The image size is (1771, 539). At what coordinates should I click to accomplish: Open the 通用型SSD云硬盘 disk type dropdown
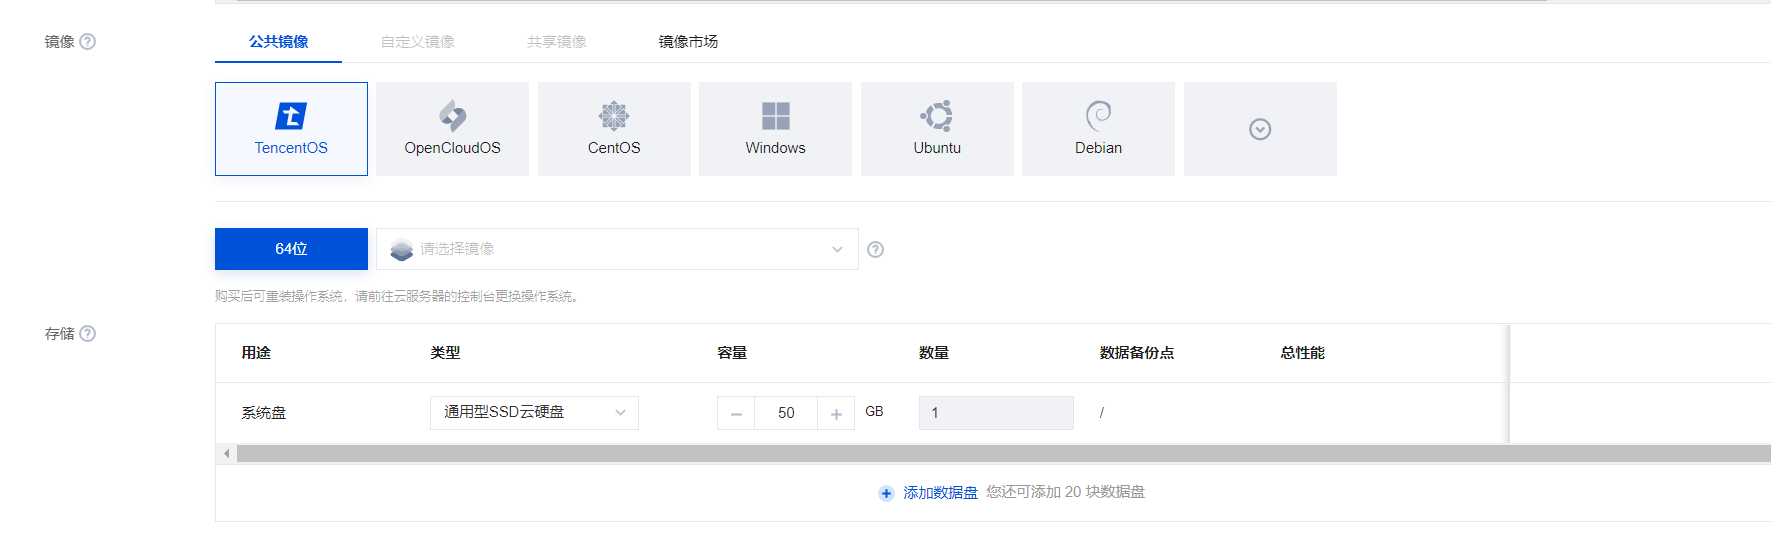pos(534,413)
